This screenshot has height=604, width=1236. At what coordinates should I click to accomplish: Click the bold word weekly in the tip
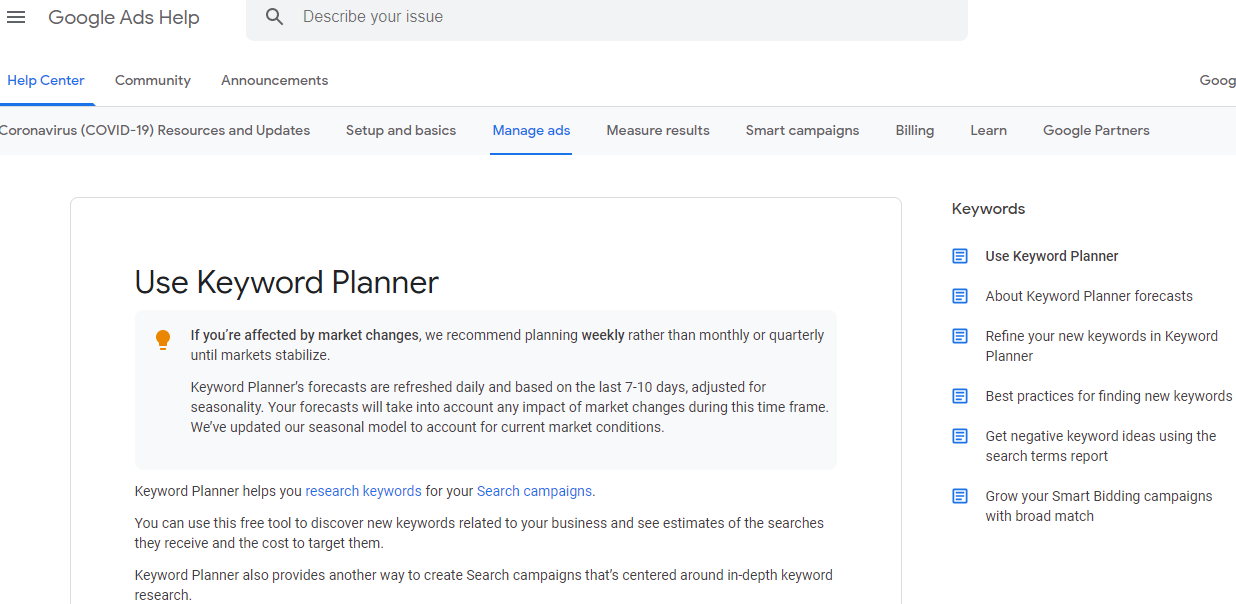tap(603, 335)
